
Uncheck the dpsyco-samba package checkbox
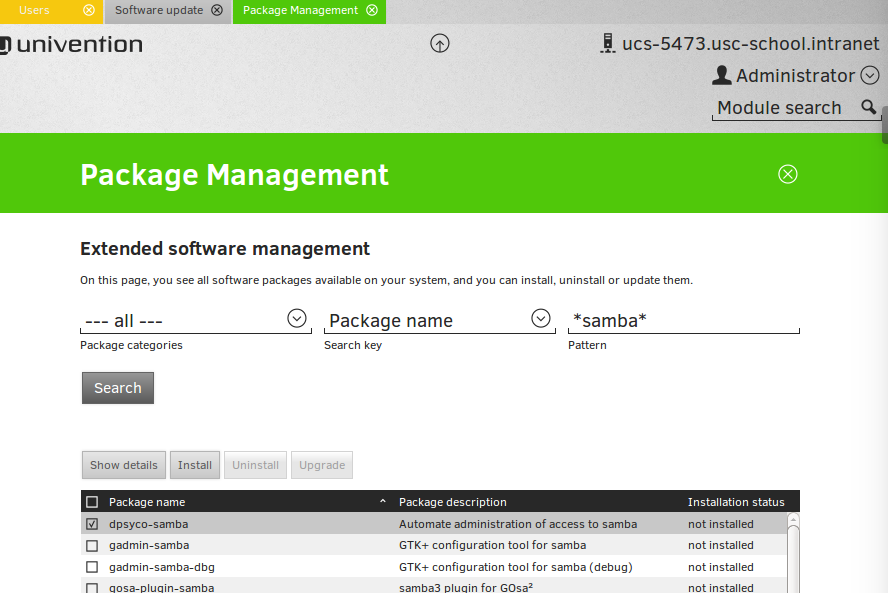tap(92, 524)
